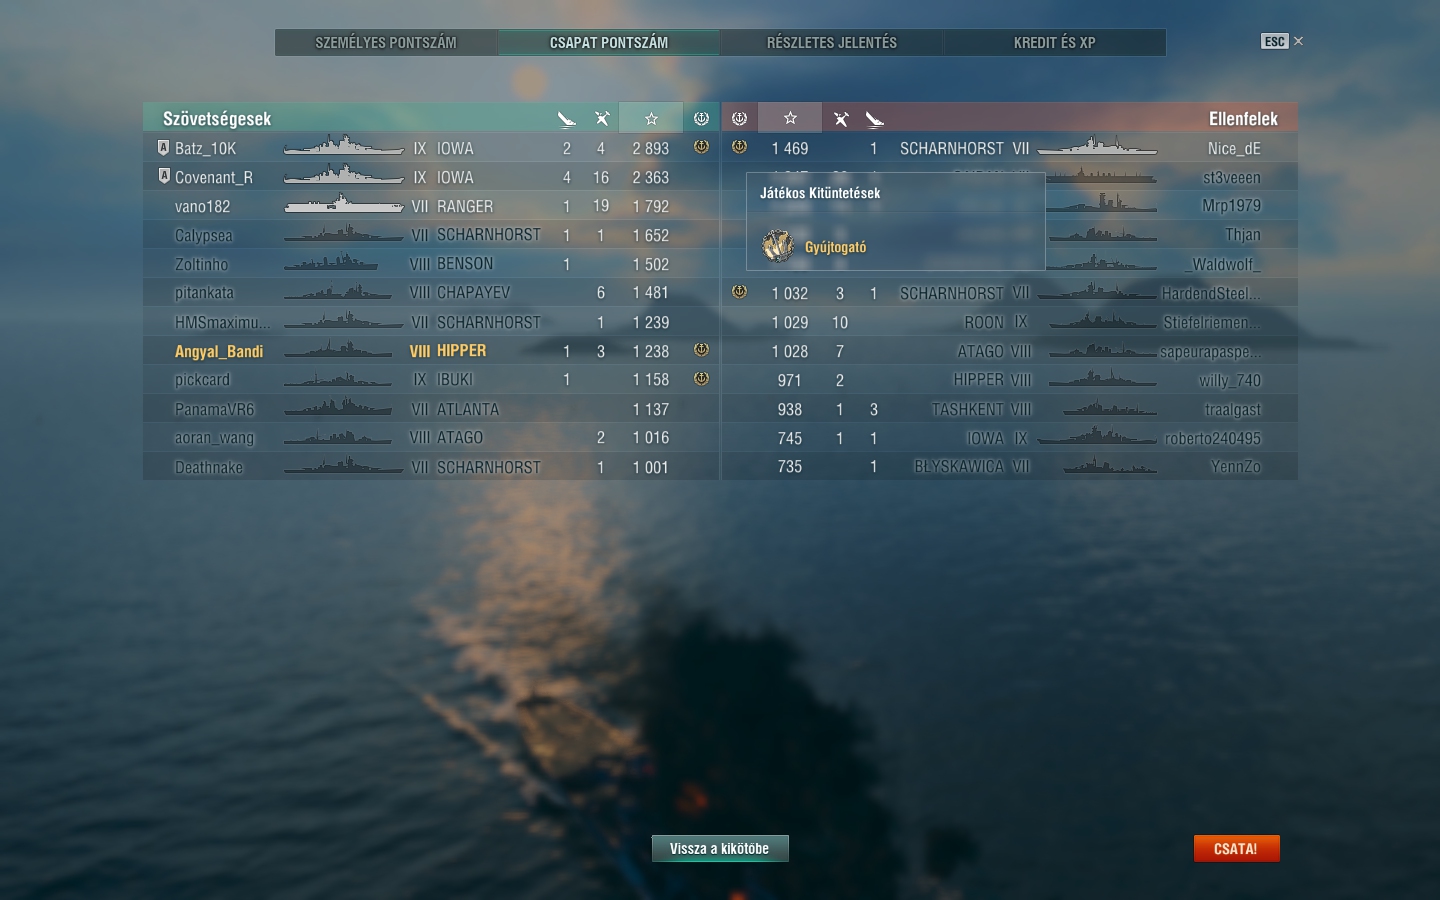
Task: Sort allies by aircraft shot down icon
Action: [x=566, y=119]
